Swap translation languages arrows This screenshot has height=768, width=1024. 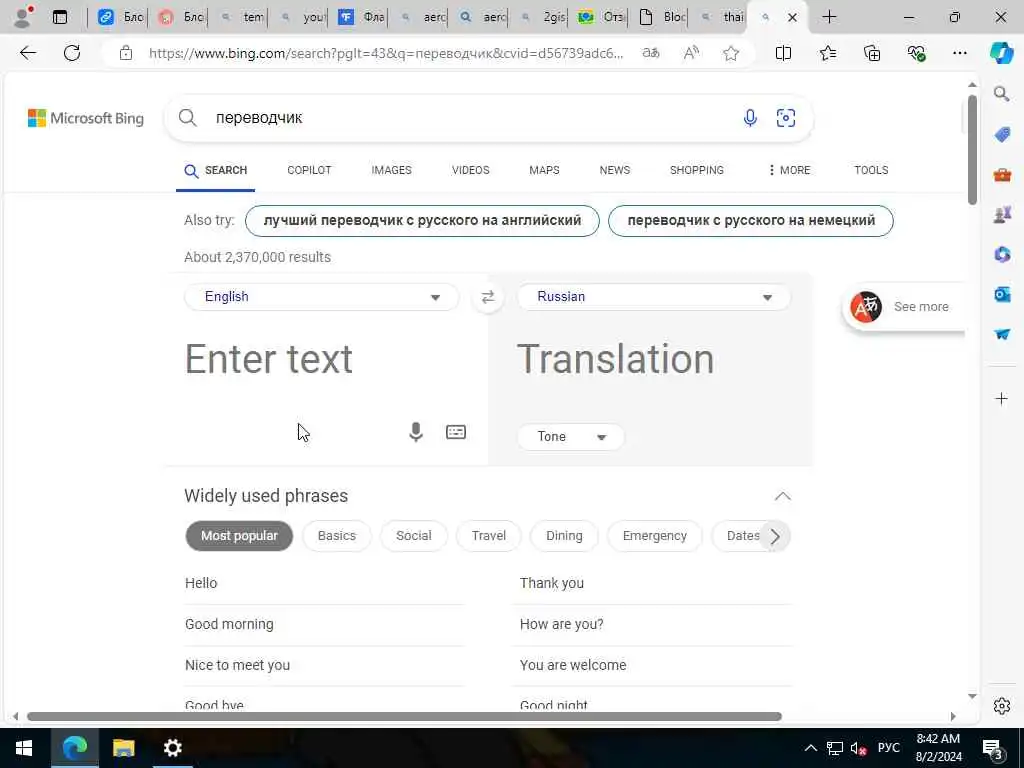pyautogui.click(x=488, y=298)
